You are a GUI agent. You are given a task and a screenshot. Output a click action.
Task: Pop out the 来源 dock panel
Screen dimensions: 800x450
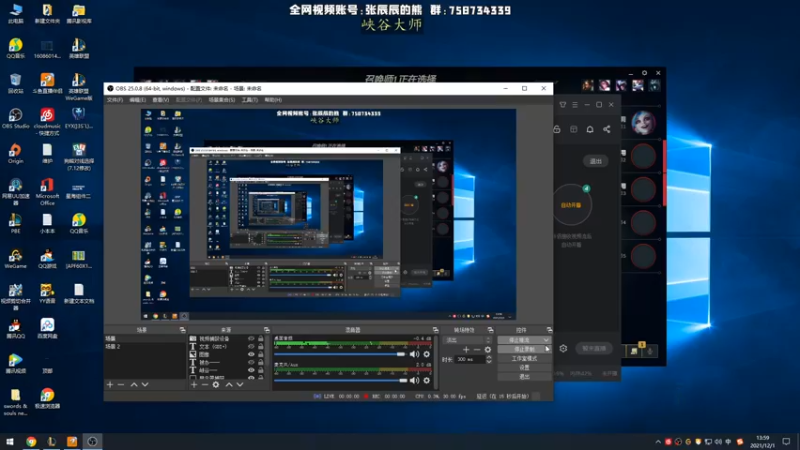[x=266, y=330]
